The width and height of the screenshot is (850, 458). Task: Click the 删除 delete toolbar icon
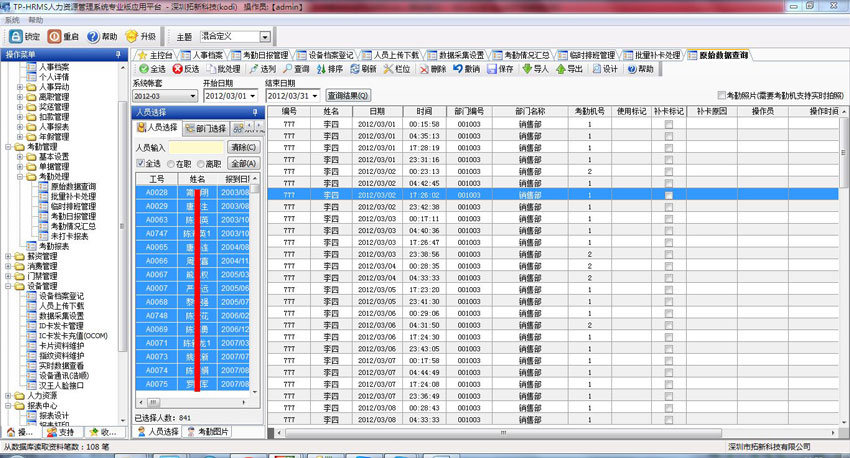pos(424,69)
